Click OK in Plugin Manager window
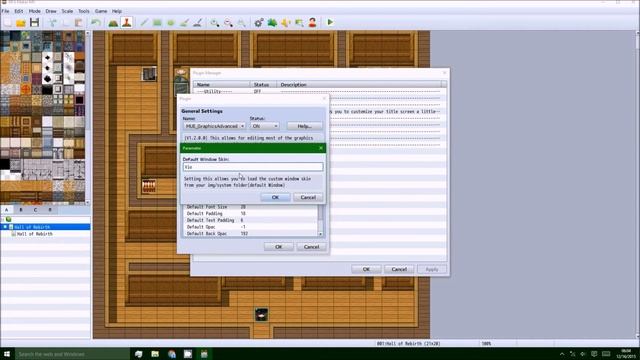This screenshot has width=640, height=360. pos(366,269)
